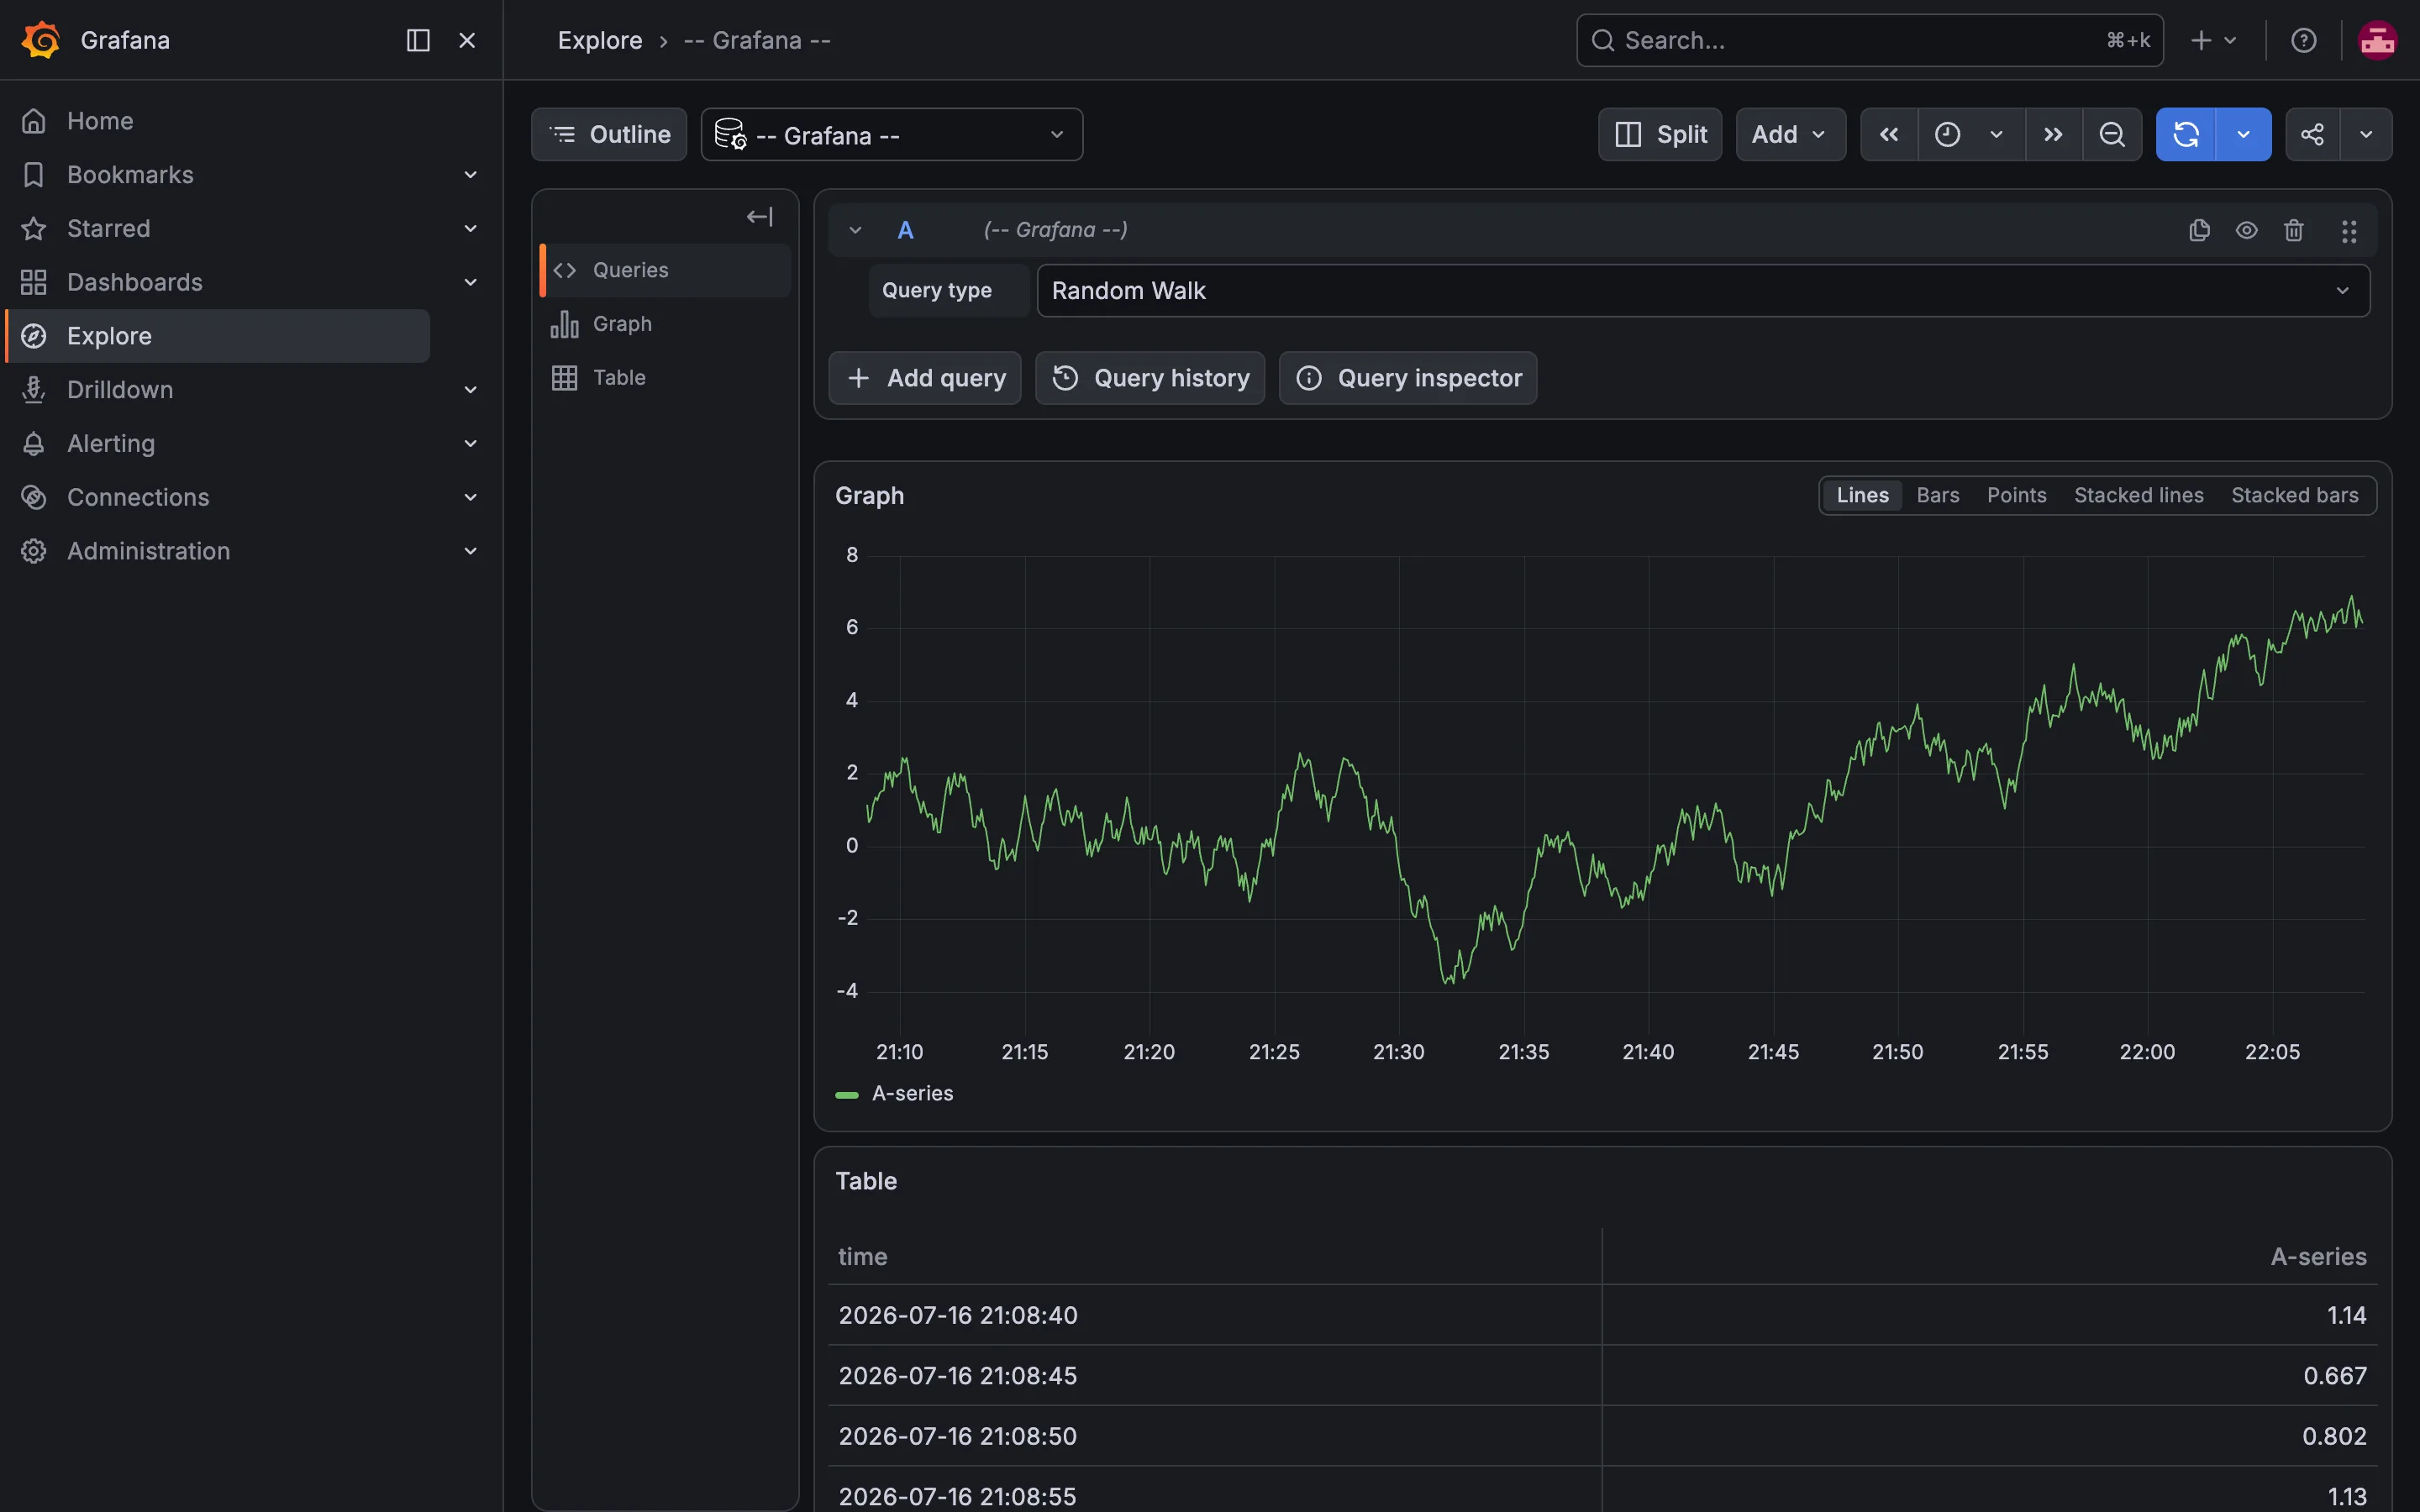Viewport: 2420px width, 1512px height.
Task: Open Starred in the sidebar
Action: [x=108, y=229]
